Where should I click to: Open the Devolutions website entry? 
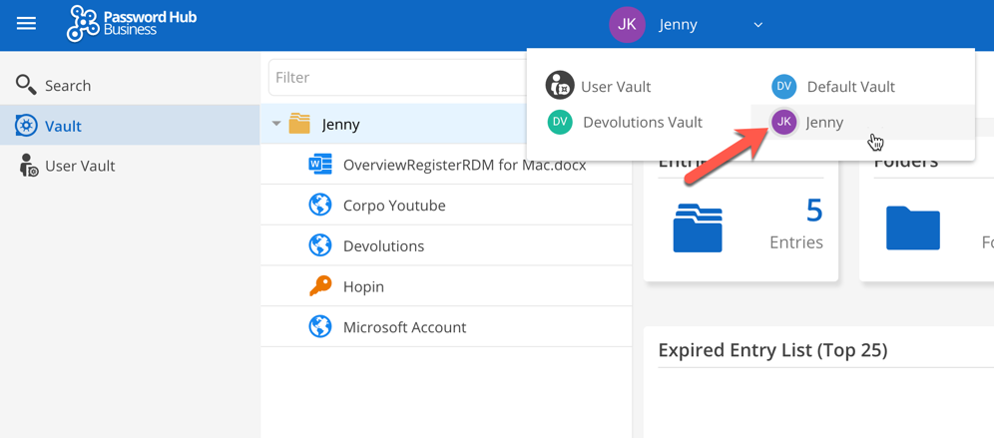click(x=383, y=246)
